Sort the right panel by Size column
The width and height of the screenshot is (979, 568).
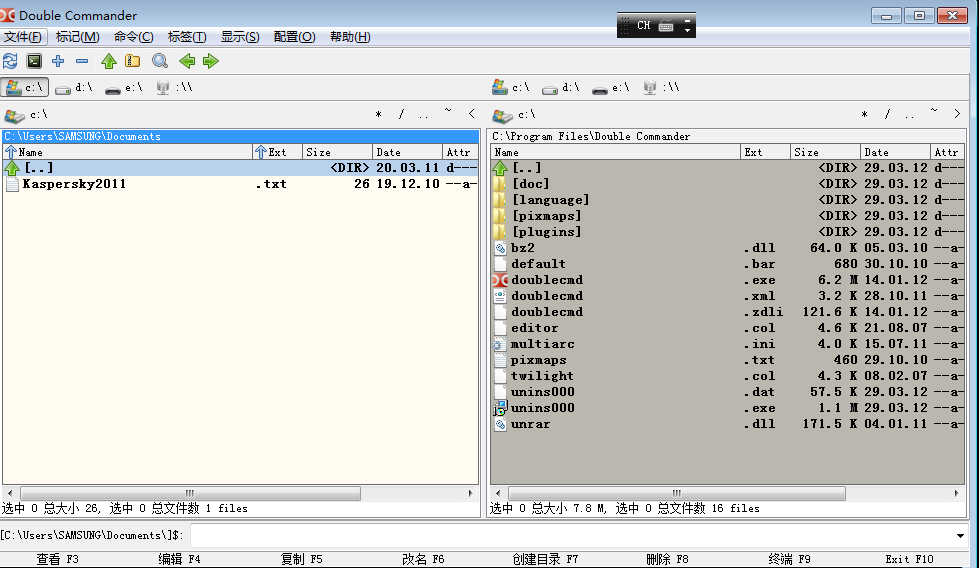825,152
